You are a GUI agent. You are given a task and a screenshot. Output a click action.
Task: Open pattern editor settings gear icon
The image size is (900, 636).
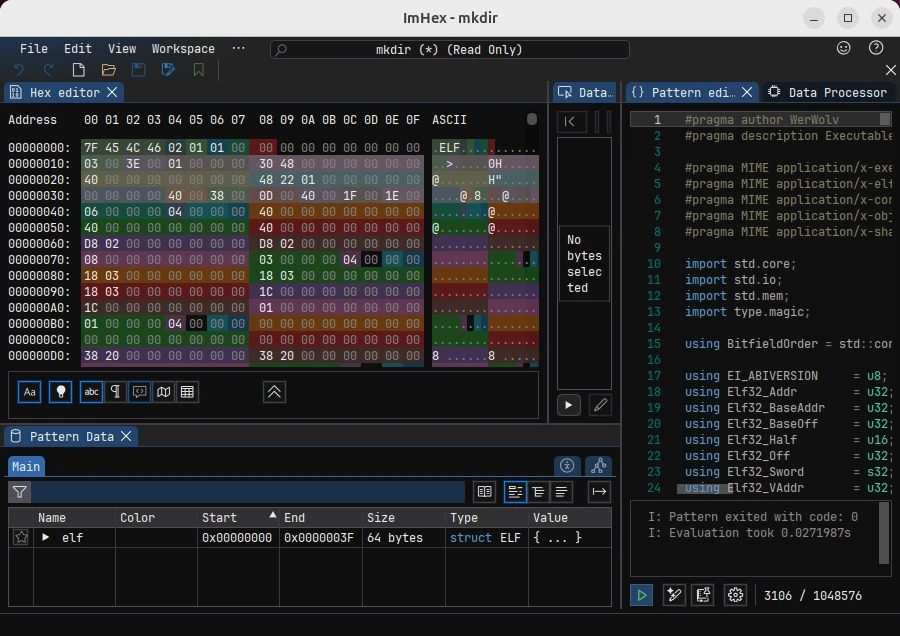coord(735,594)
